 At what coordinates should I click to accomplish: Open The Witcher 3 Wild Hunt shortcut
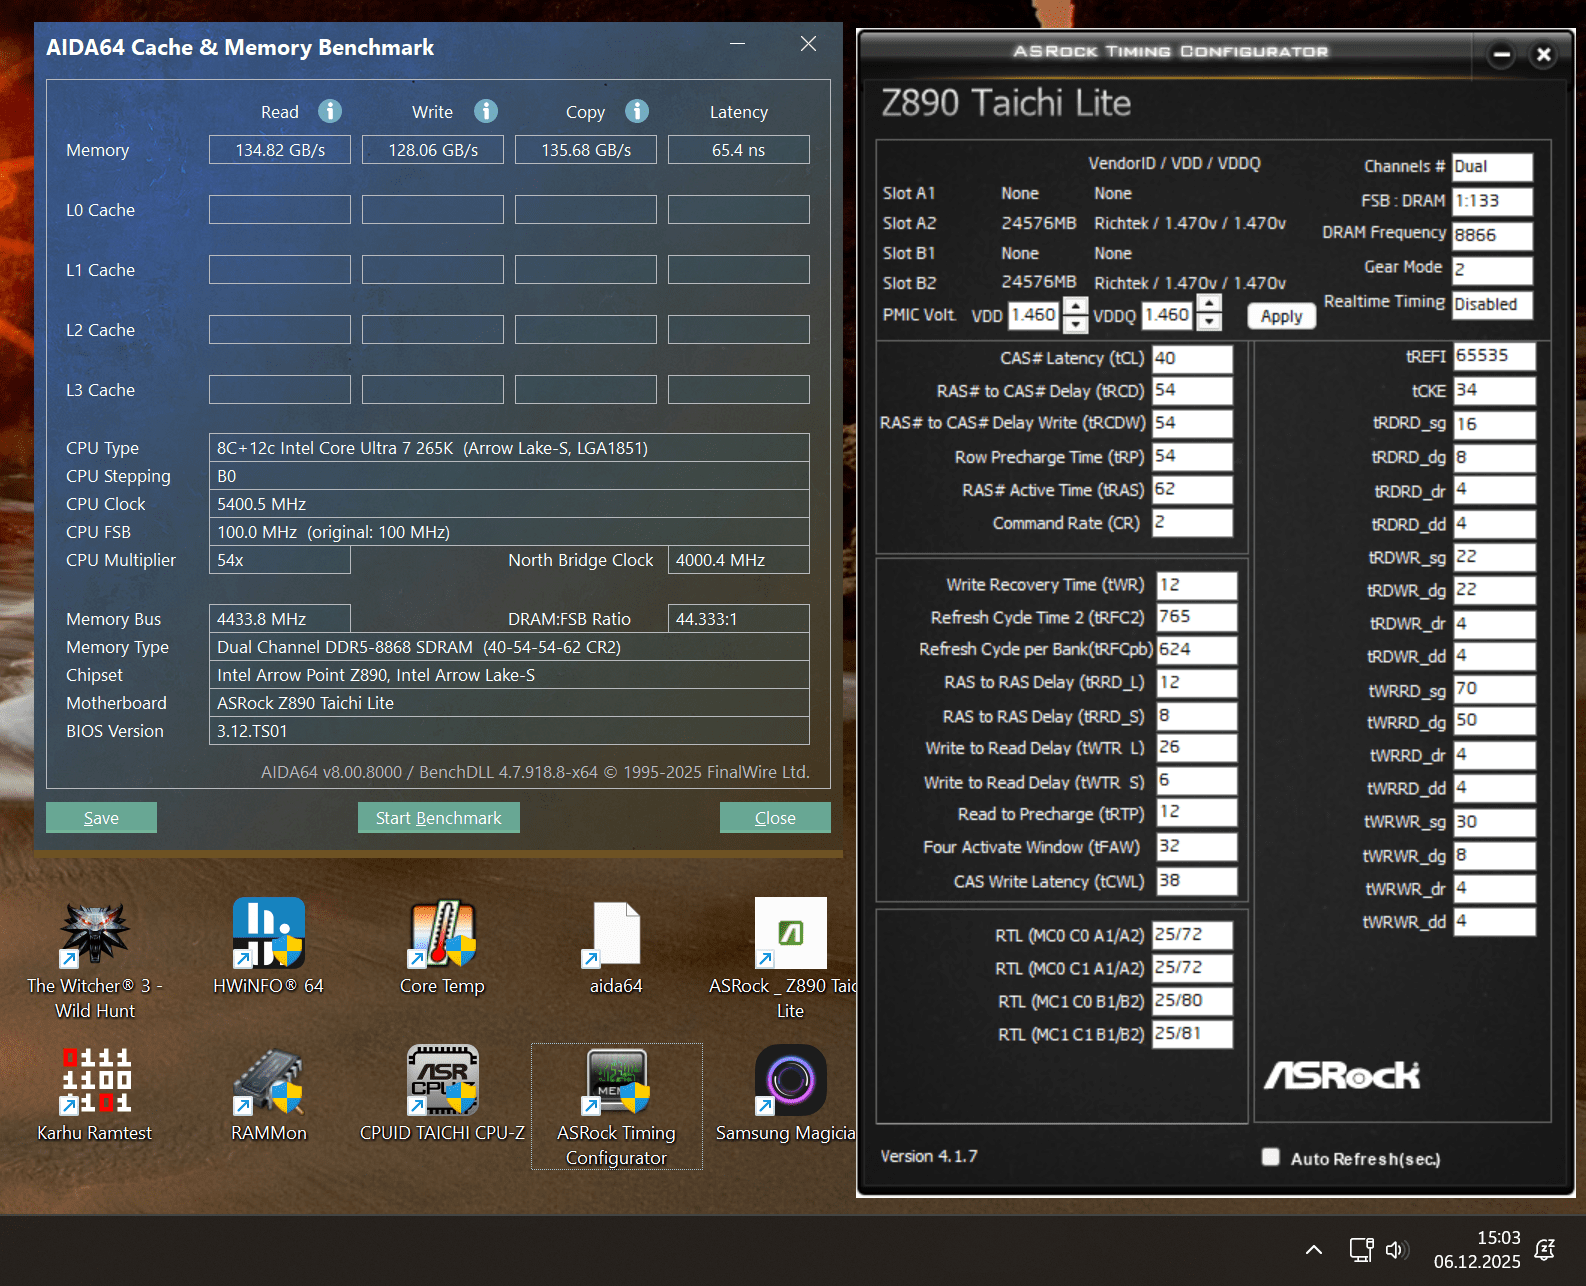click(95, 960)
